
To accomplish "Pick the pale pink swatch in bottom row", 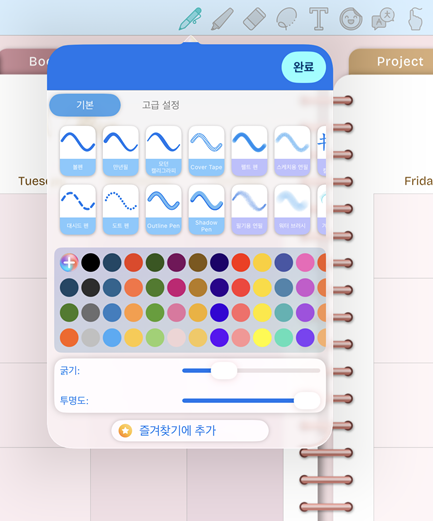I will pos(176,337).
